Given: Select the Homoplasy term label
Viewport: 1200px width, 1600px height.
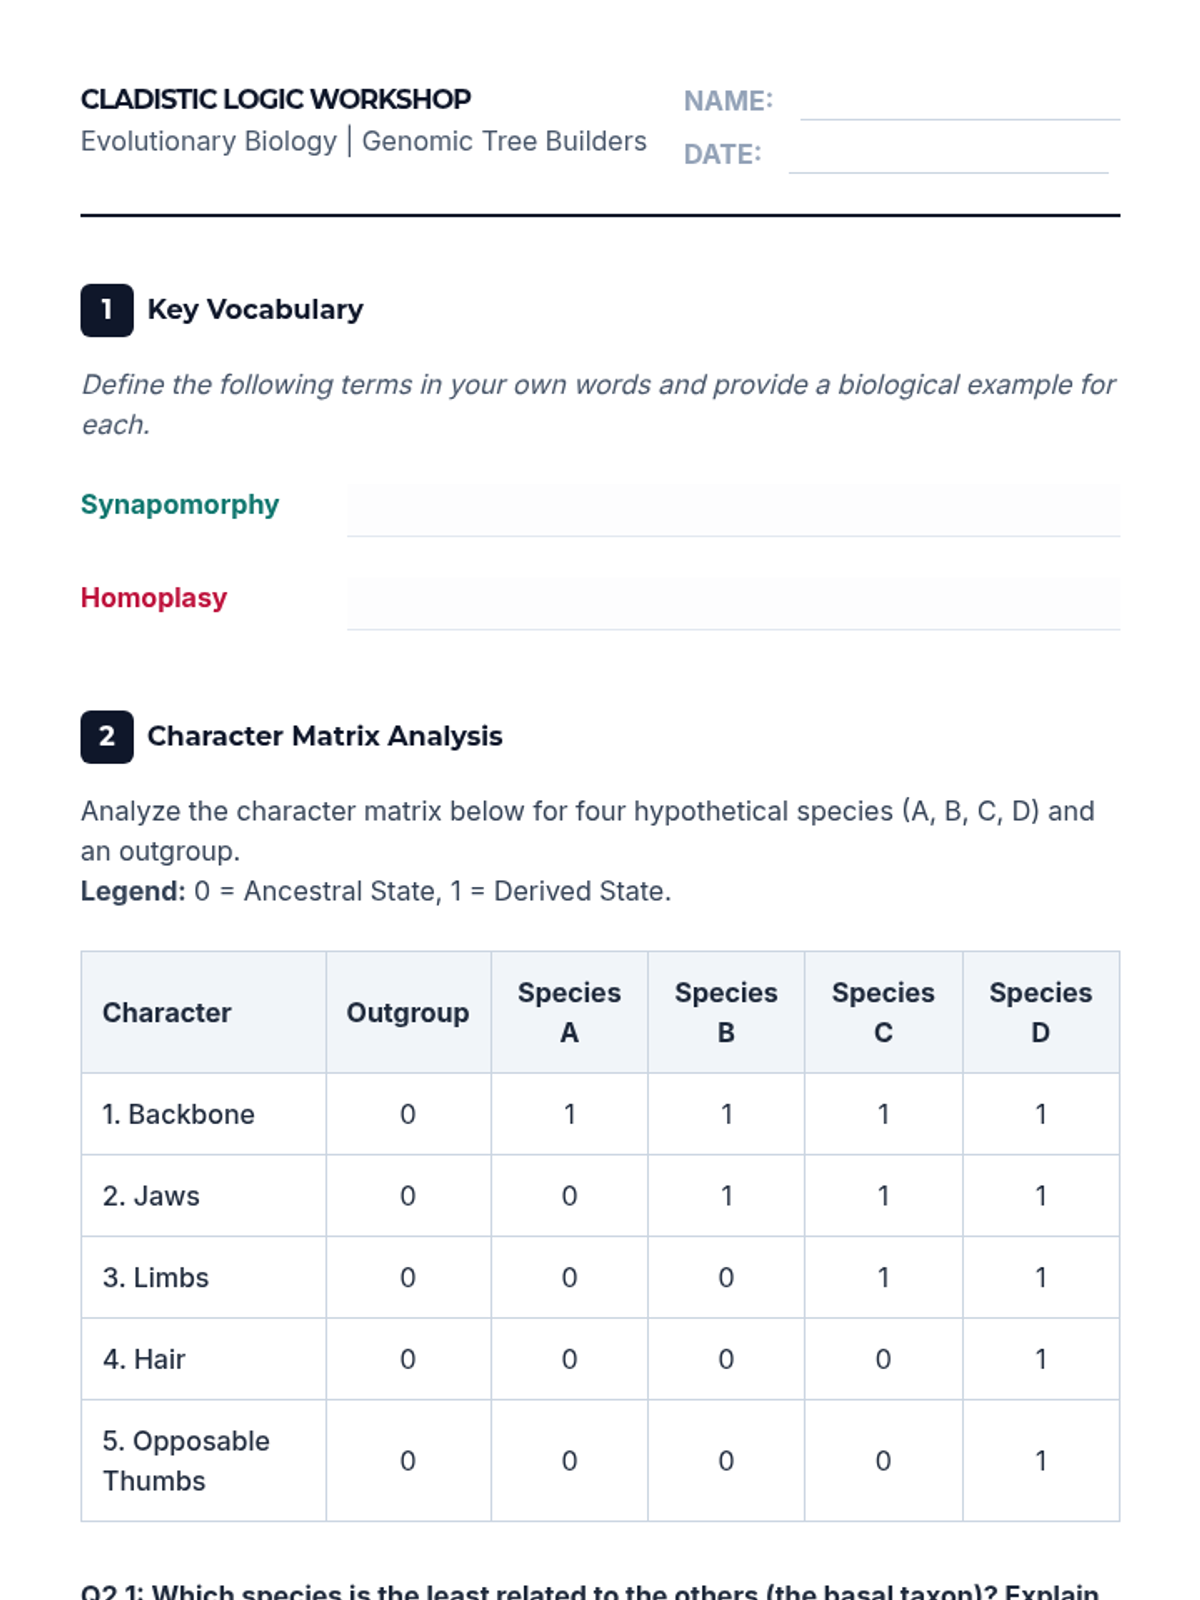Looking at the screenshot, I should click(154, 598).
